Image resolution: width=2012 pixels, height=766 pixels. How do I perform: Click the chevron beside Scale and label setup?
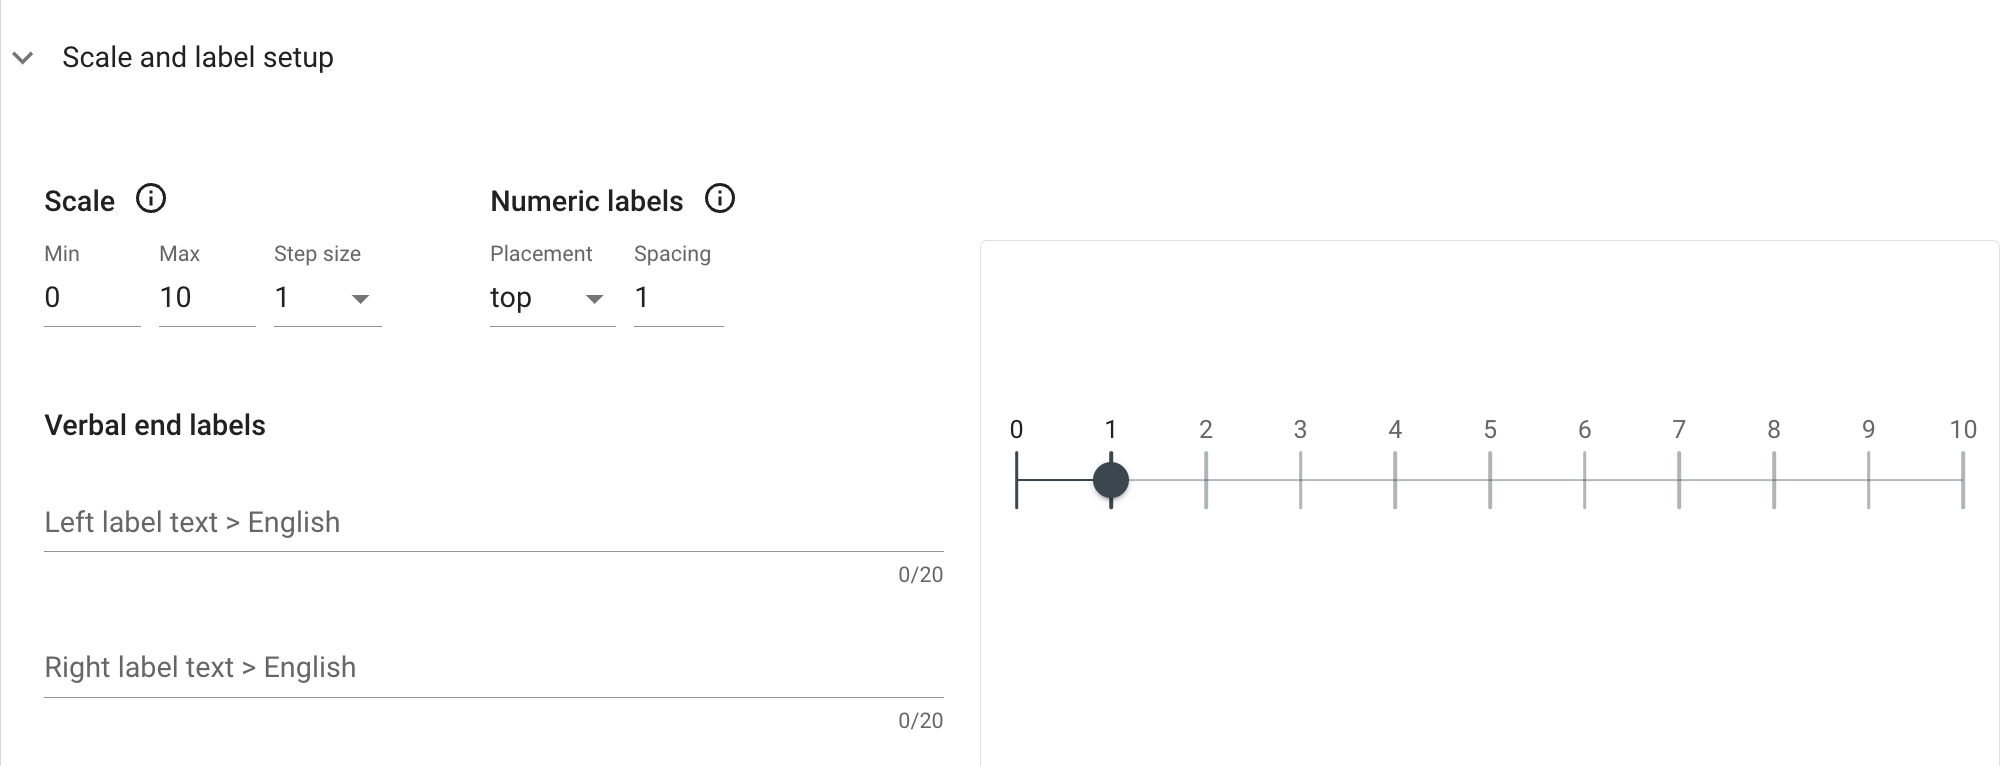point(22,58)
